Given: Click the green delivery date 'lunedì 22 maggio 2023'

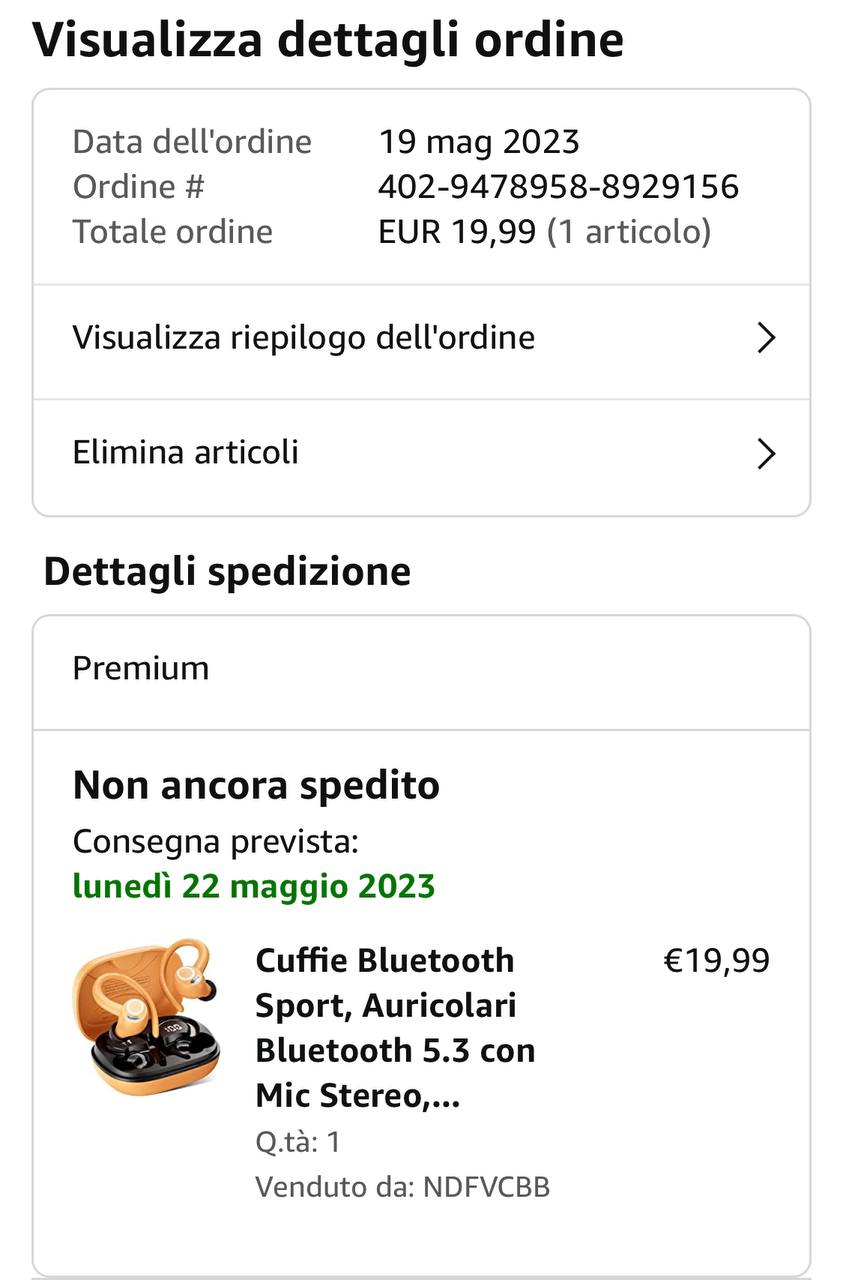Looking at the screenshot, I should click(x=254, y=886).
